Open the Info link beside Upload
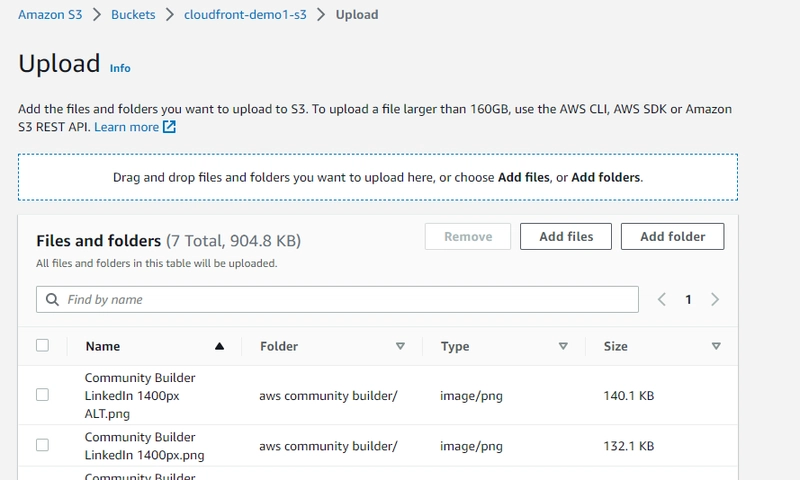 pos(120,68)
